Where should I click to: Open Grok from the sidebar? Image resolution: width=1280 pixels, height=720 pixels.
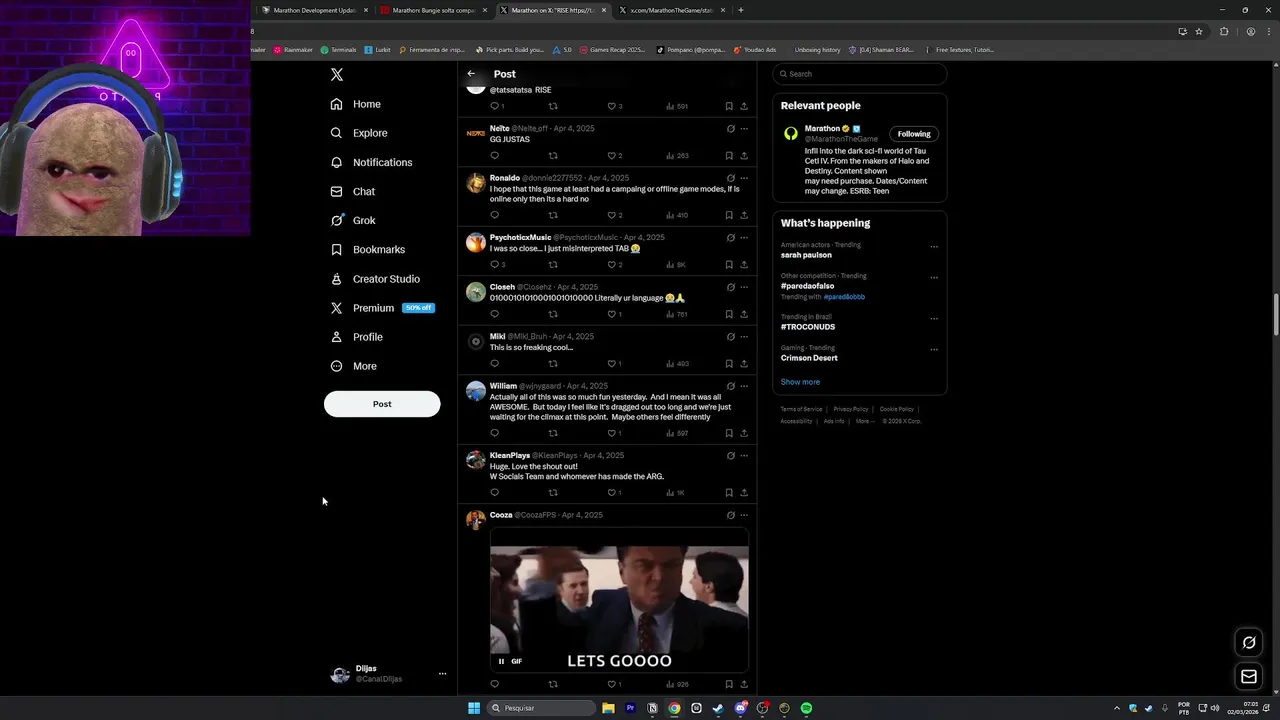coord(353,220)
